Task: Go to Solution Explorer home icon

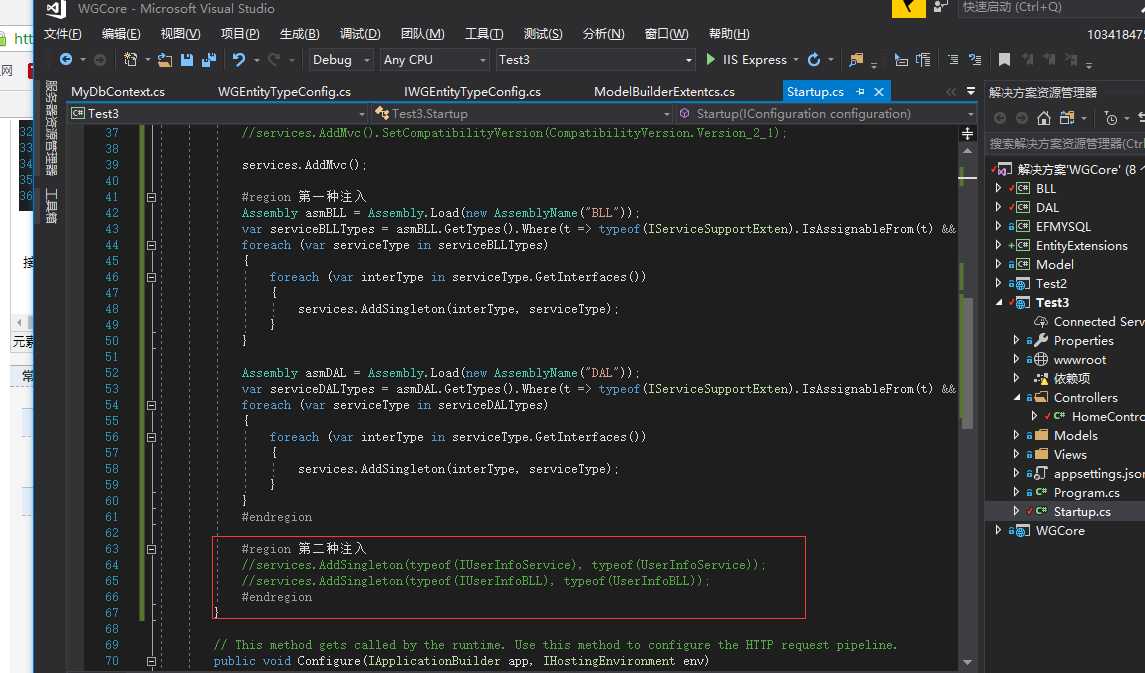Action: click(1044, 118)
